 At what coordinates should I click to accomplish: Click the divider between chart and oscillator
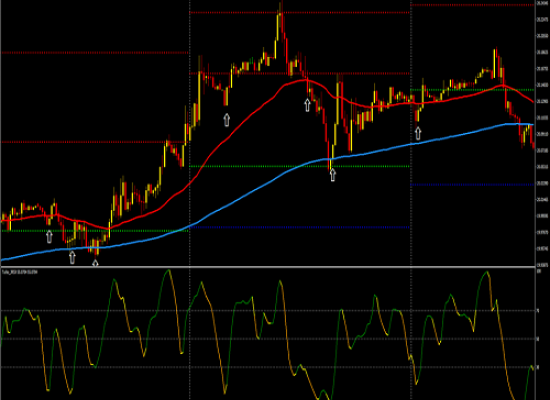[x=268, y=267]
